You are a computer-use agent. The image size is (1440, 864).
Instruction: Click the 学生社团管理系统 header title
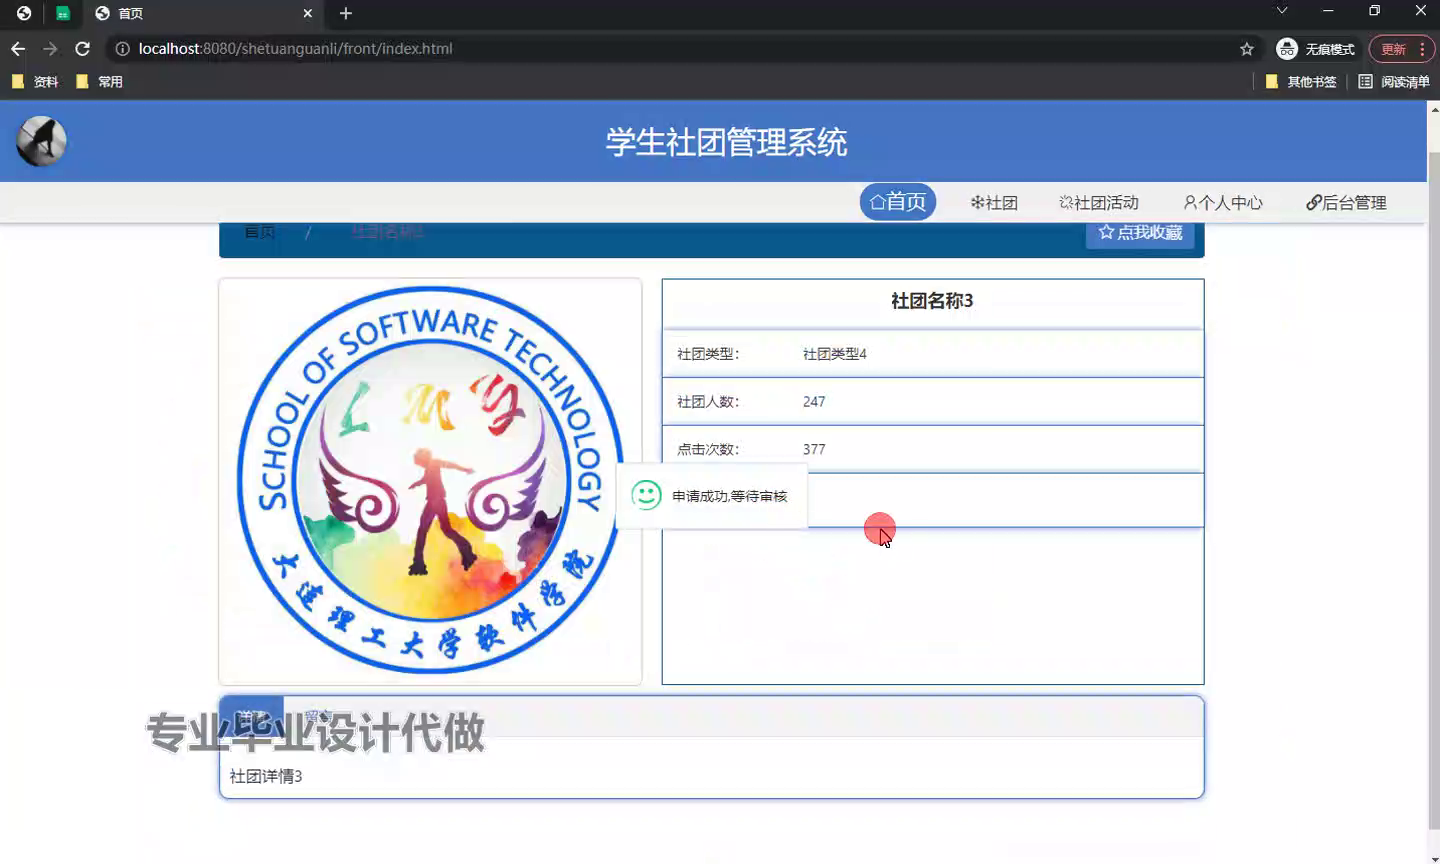tap(726, 142)
